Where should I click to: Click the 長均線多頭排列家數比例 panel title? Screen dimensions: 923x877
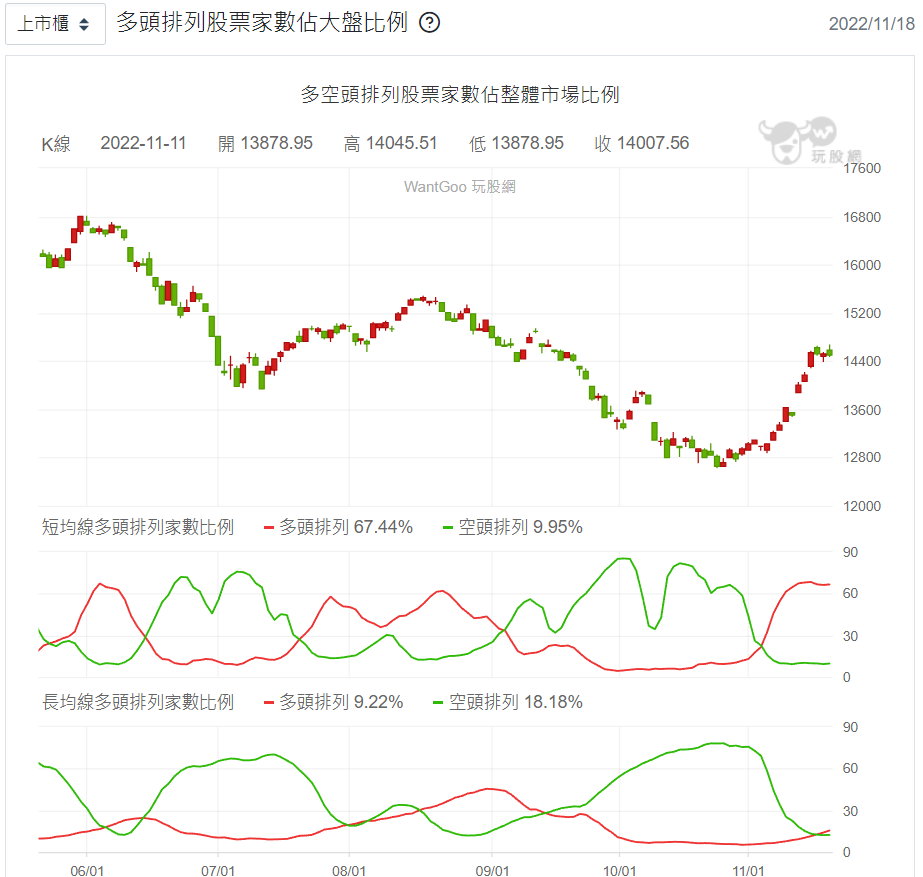click(138, 702)
